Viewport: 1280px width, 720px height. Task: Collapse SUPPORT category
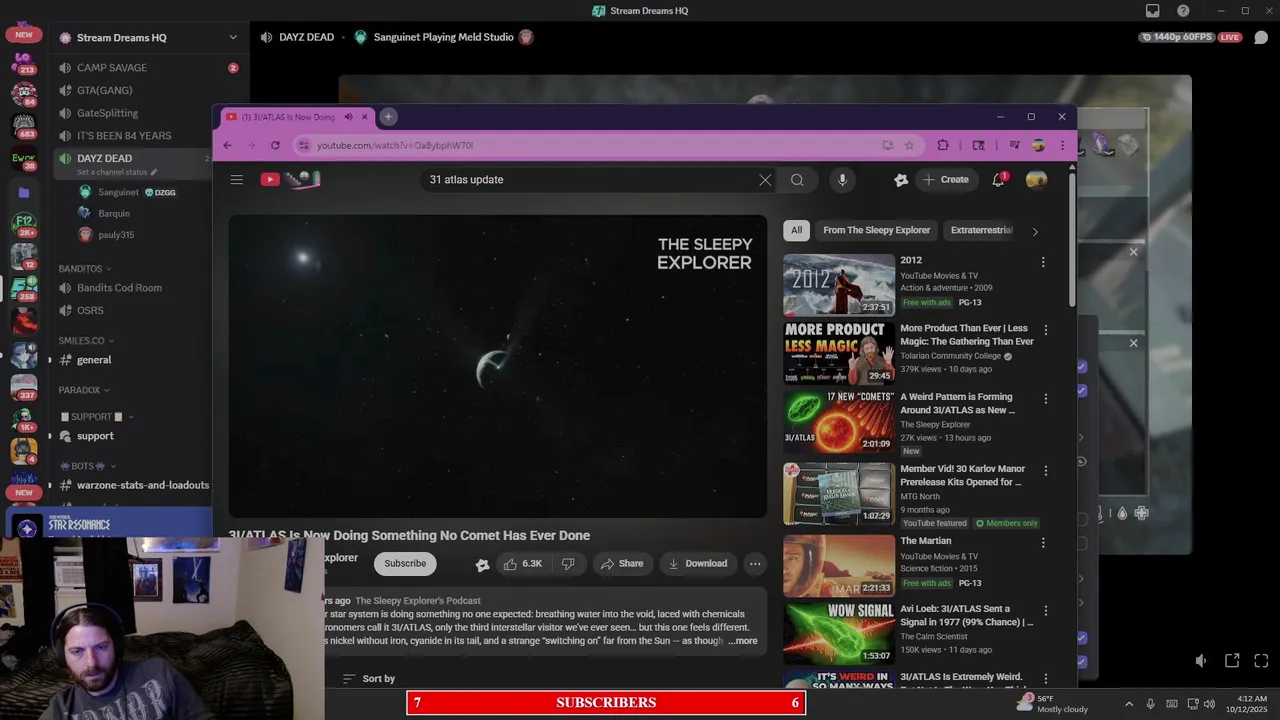pyautogui.click(x=97, y=417)
